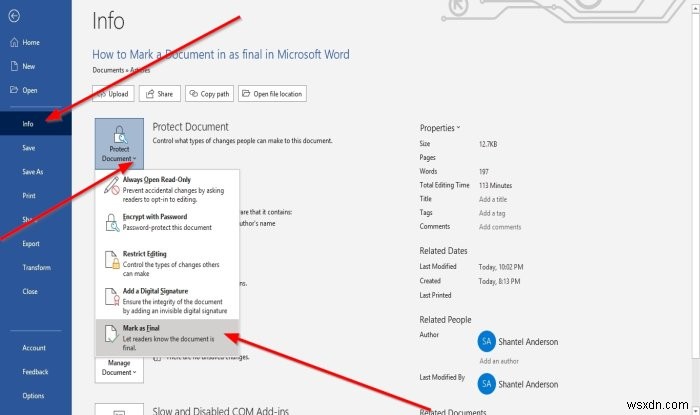The height and width of the screenshot is (415, 700).
Task: Expand the Manage Document dropdown
Action: 119,369
